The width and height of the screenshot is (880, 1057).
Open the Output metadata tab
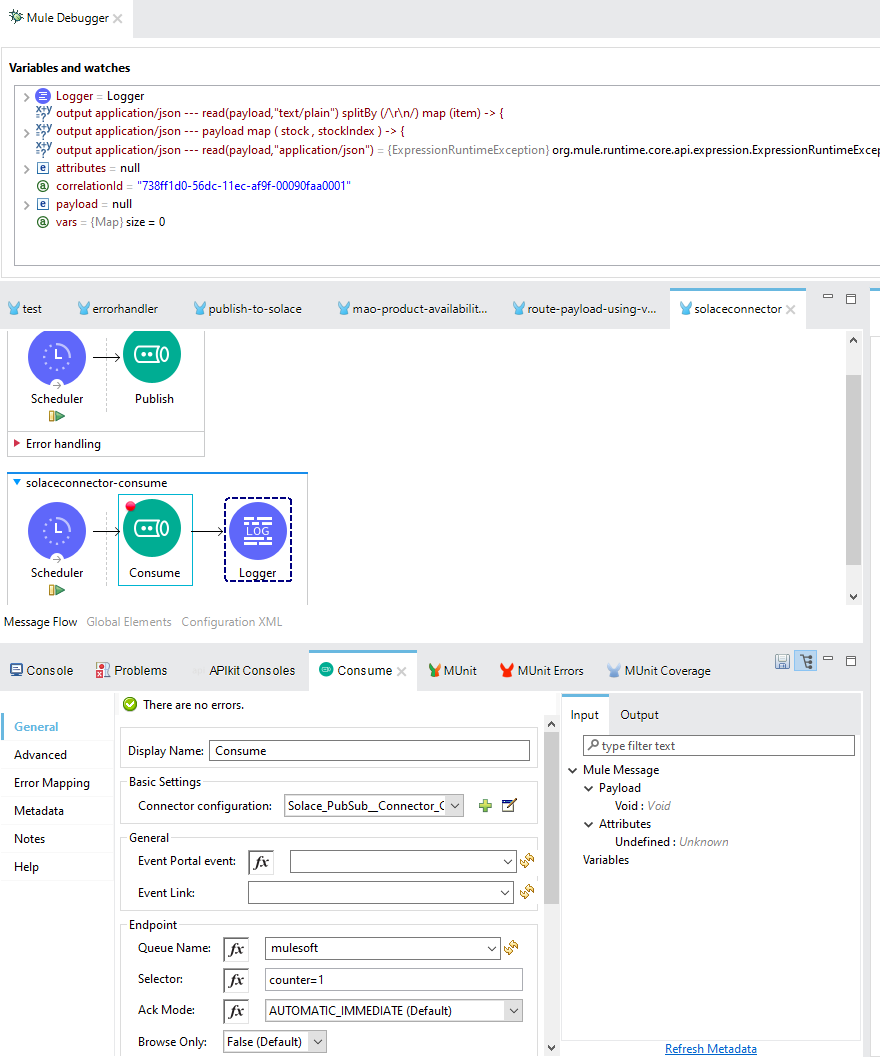(x=639, y=715)
